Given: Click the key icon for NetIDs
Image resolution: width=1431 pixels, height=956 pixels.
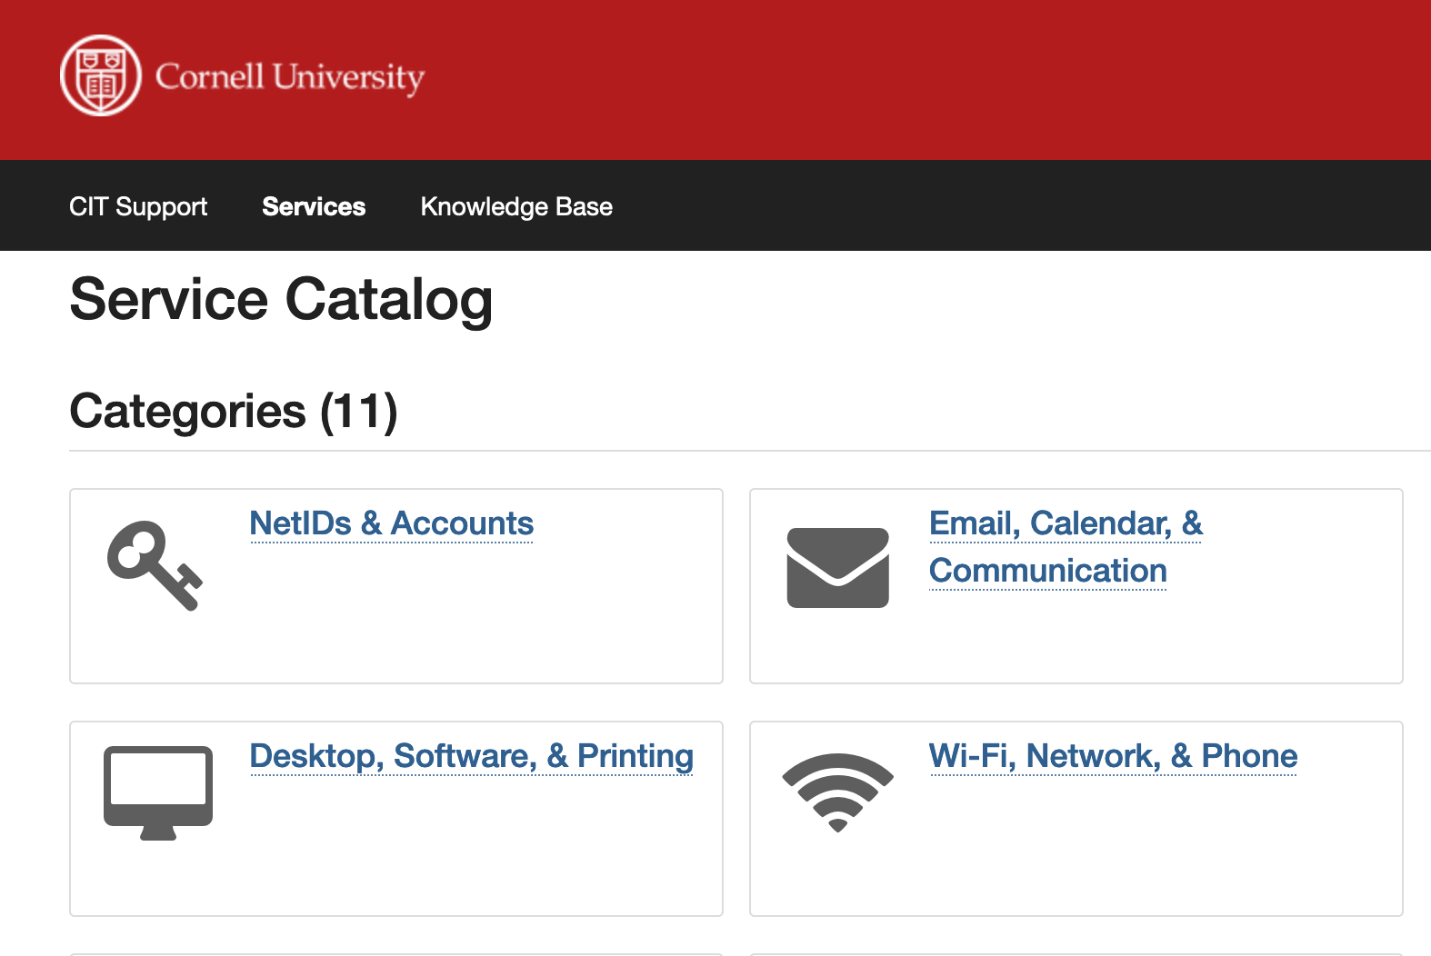Looking at the screenshot, I should (154, 565).
